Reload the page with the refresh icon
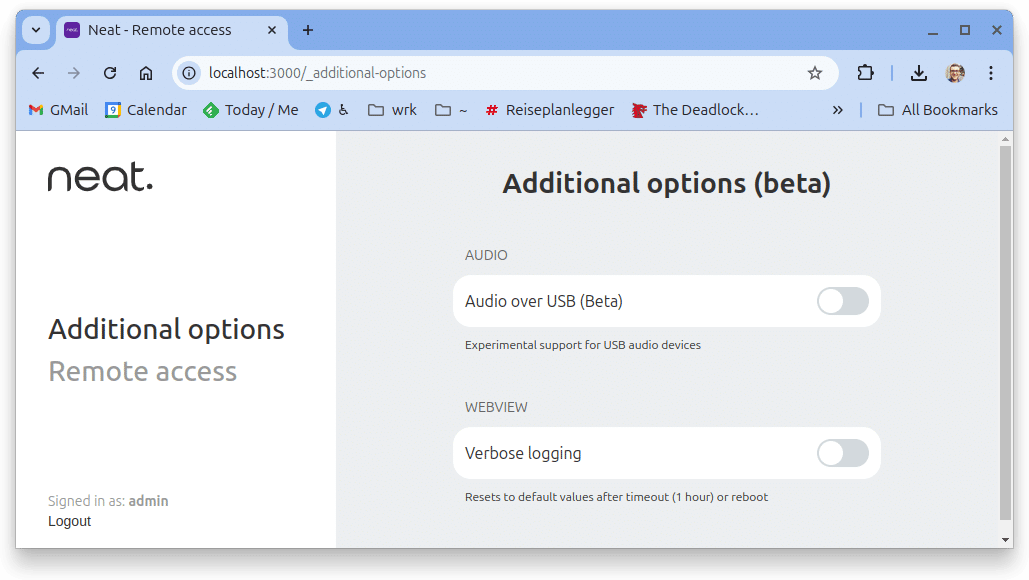The height and width of the screenshot is (580, 1029). point(110,73)
